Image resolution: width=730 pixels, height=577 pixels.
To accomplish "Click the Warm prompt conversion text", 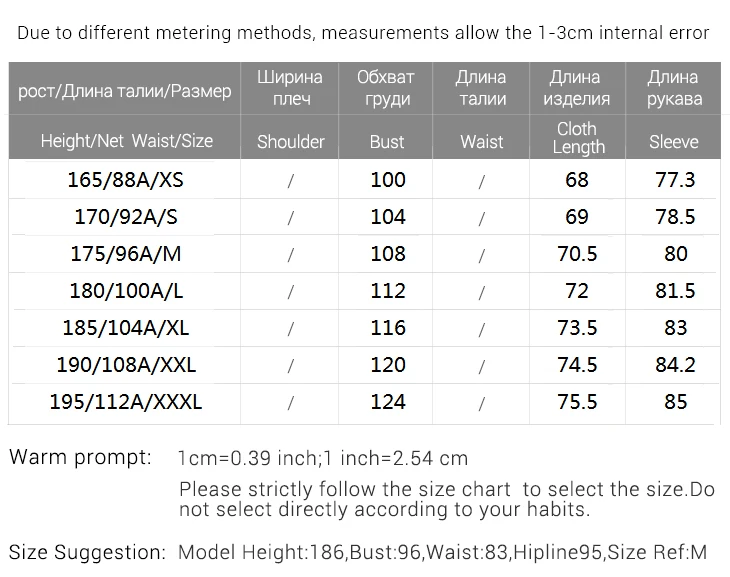I will [x=323, y=458].
